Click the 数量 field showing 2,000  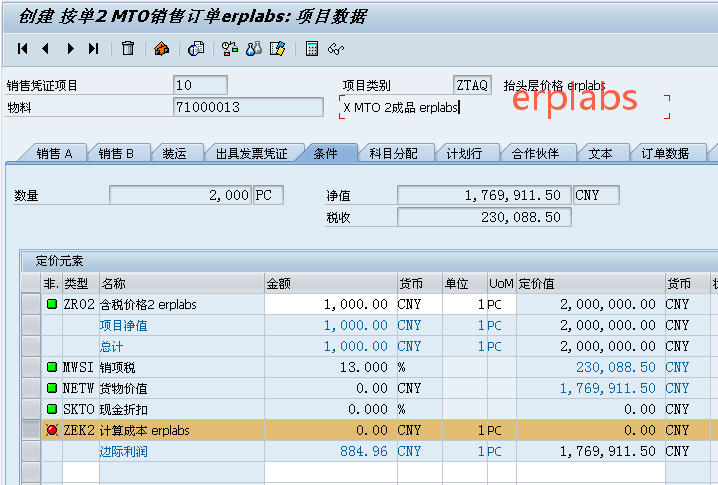pyautogui.click(x=180, y=195)
